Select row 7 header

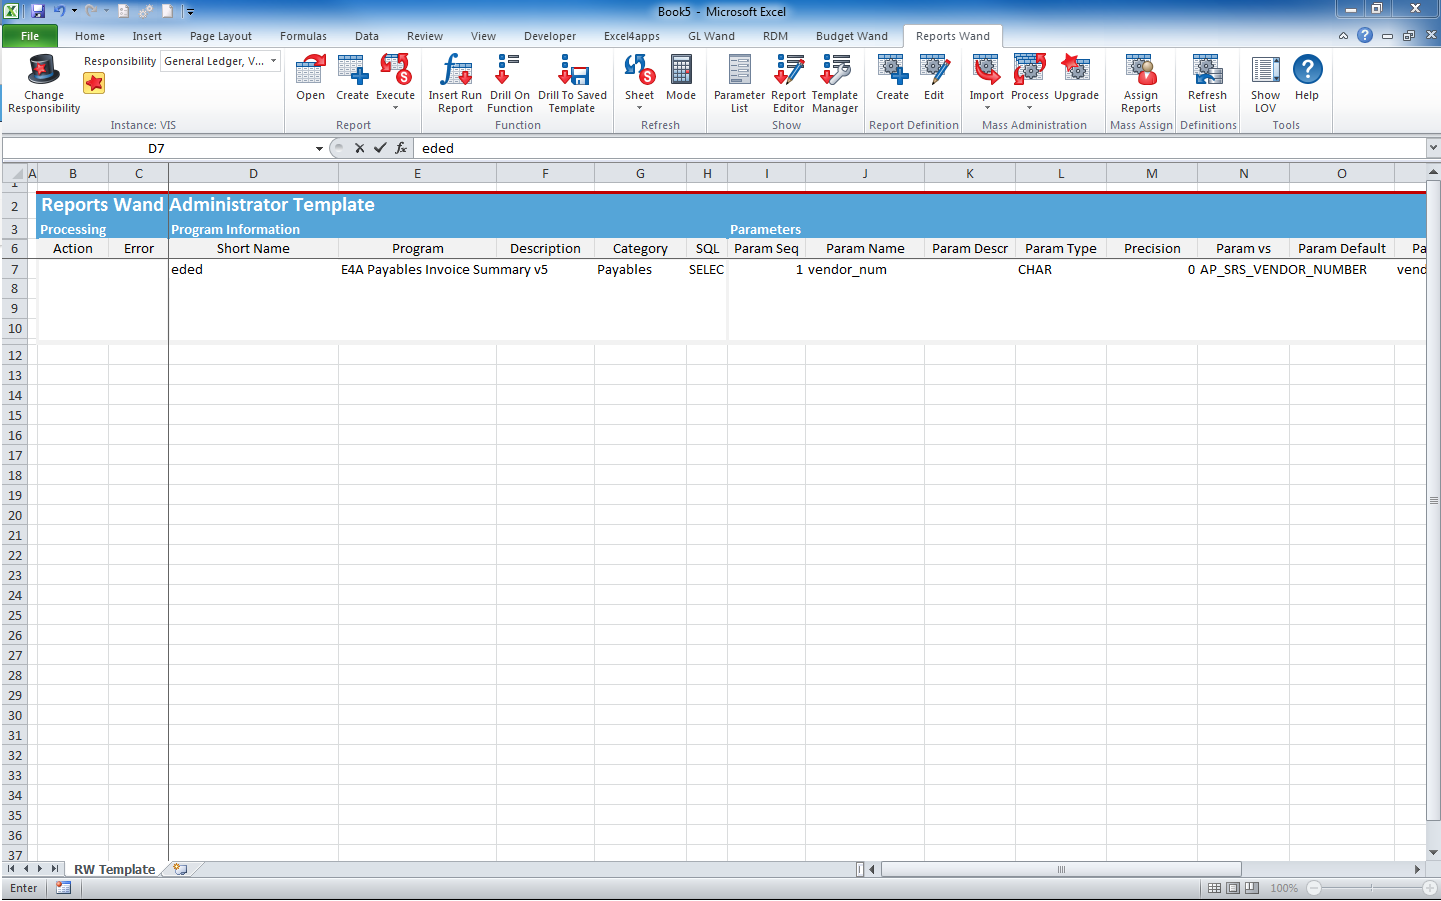[x=15, y=269]
